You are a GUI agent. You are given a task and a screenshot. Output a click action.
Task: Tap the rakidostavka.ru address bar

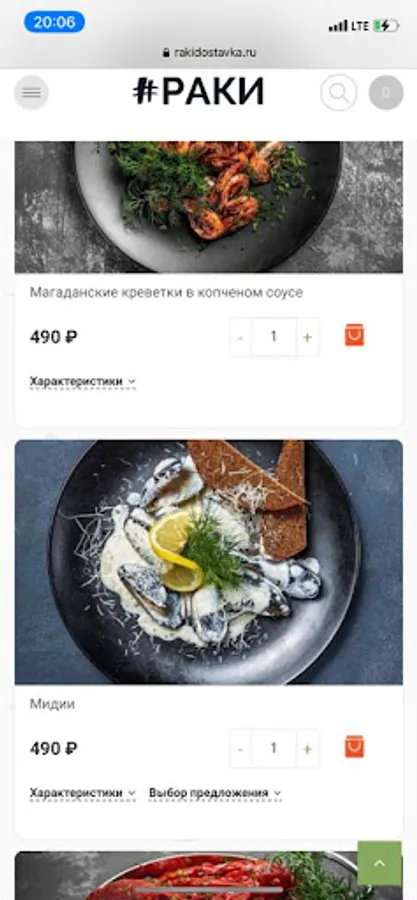pyautogui.click(x=209, y=53)
